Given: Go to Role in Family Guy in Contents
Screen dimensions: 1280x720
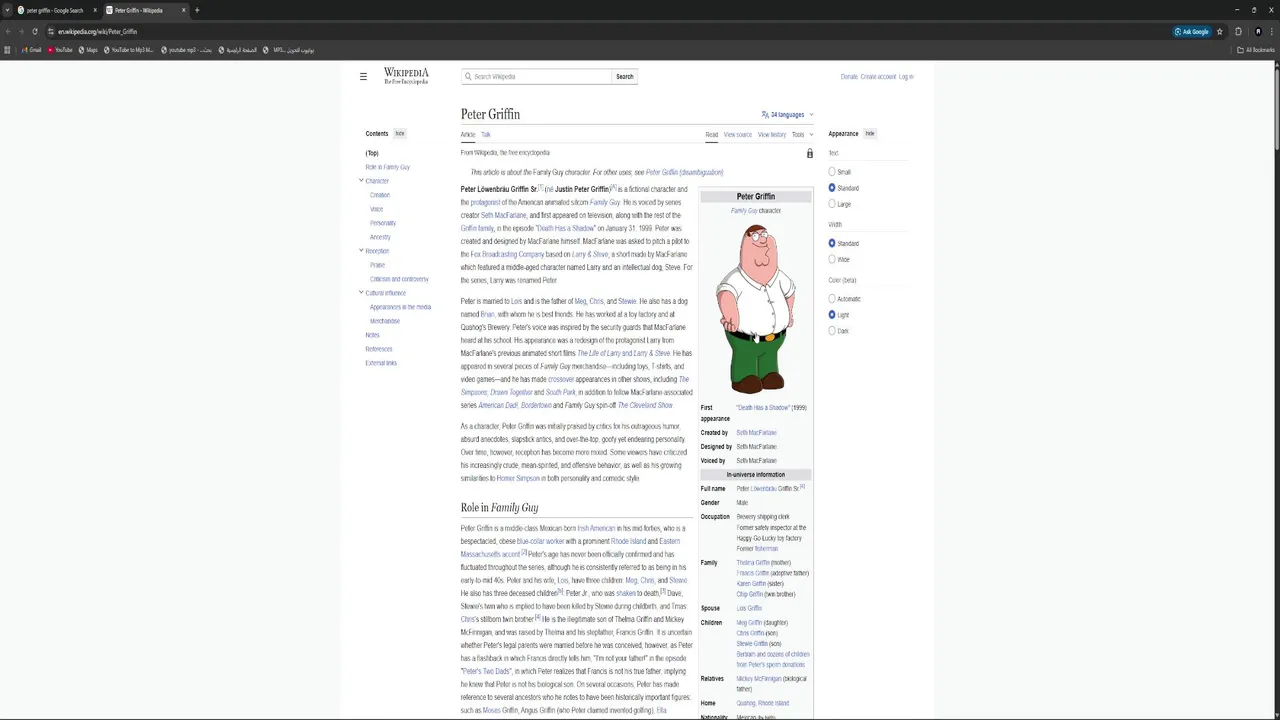Looking at the screenshot, I should pos(388,167).
